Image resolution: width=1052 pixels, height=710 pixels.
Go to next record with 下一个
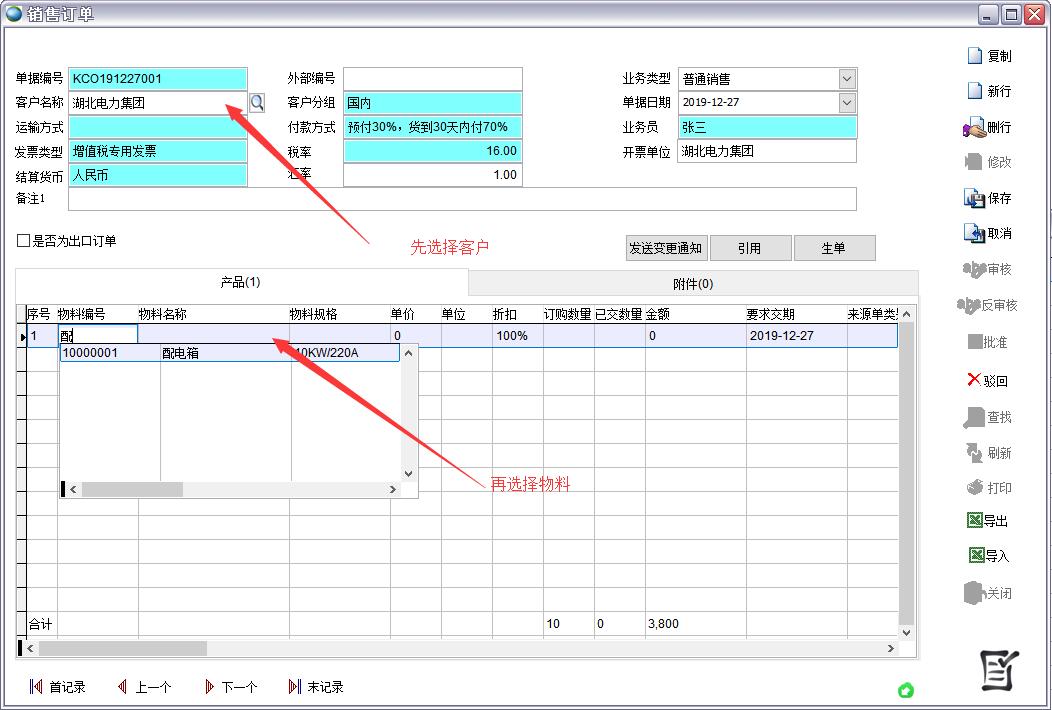coord(231,687)
